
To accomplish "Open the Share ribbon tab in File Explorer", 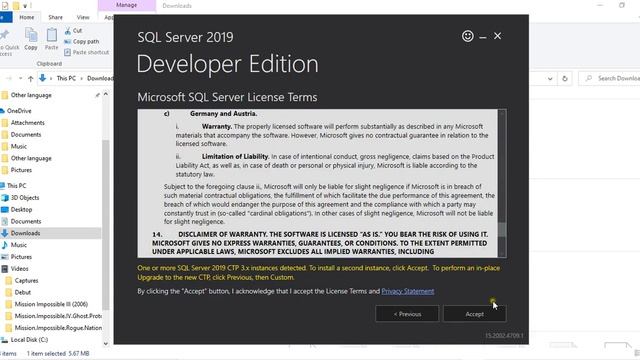I will point(55,17).
